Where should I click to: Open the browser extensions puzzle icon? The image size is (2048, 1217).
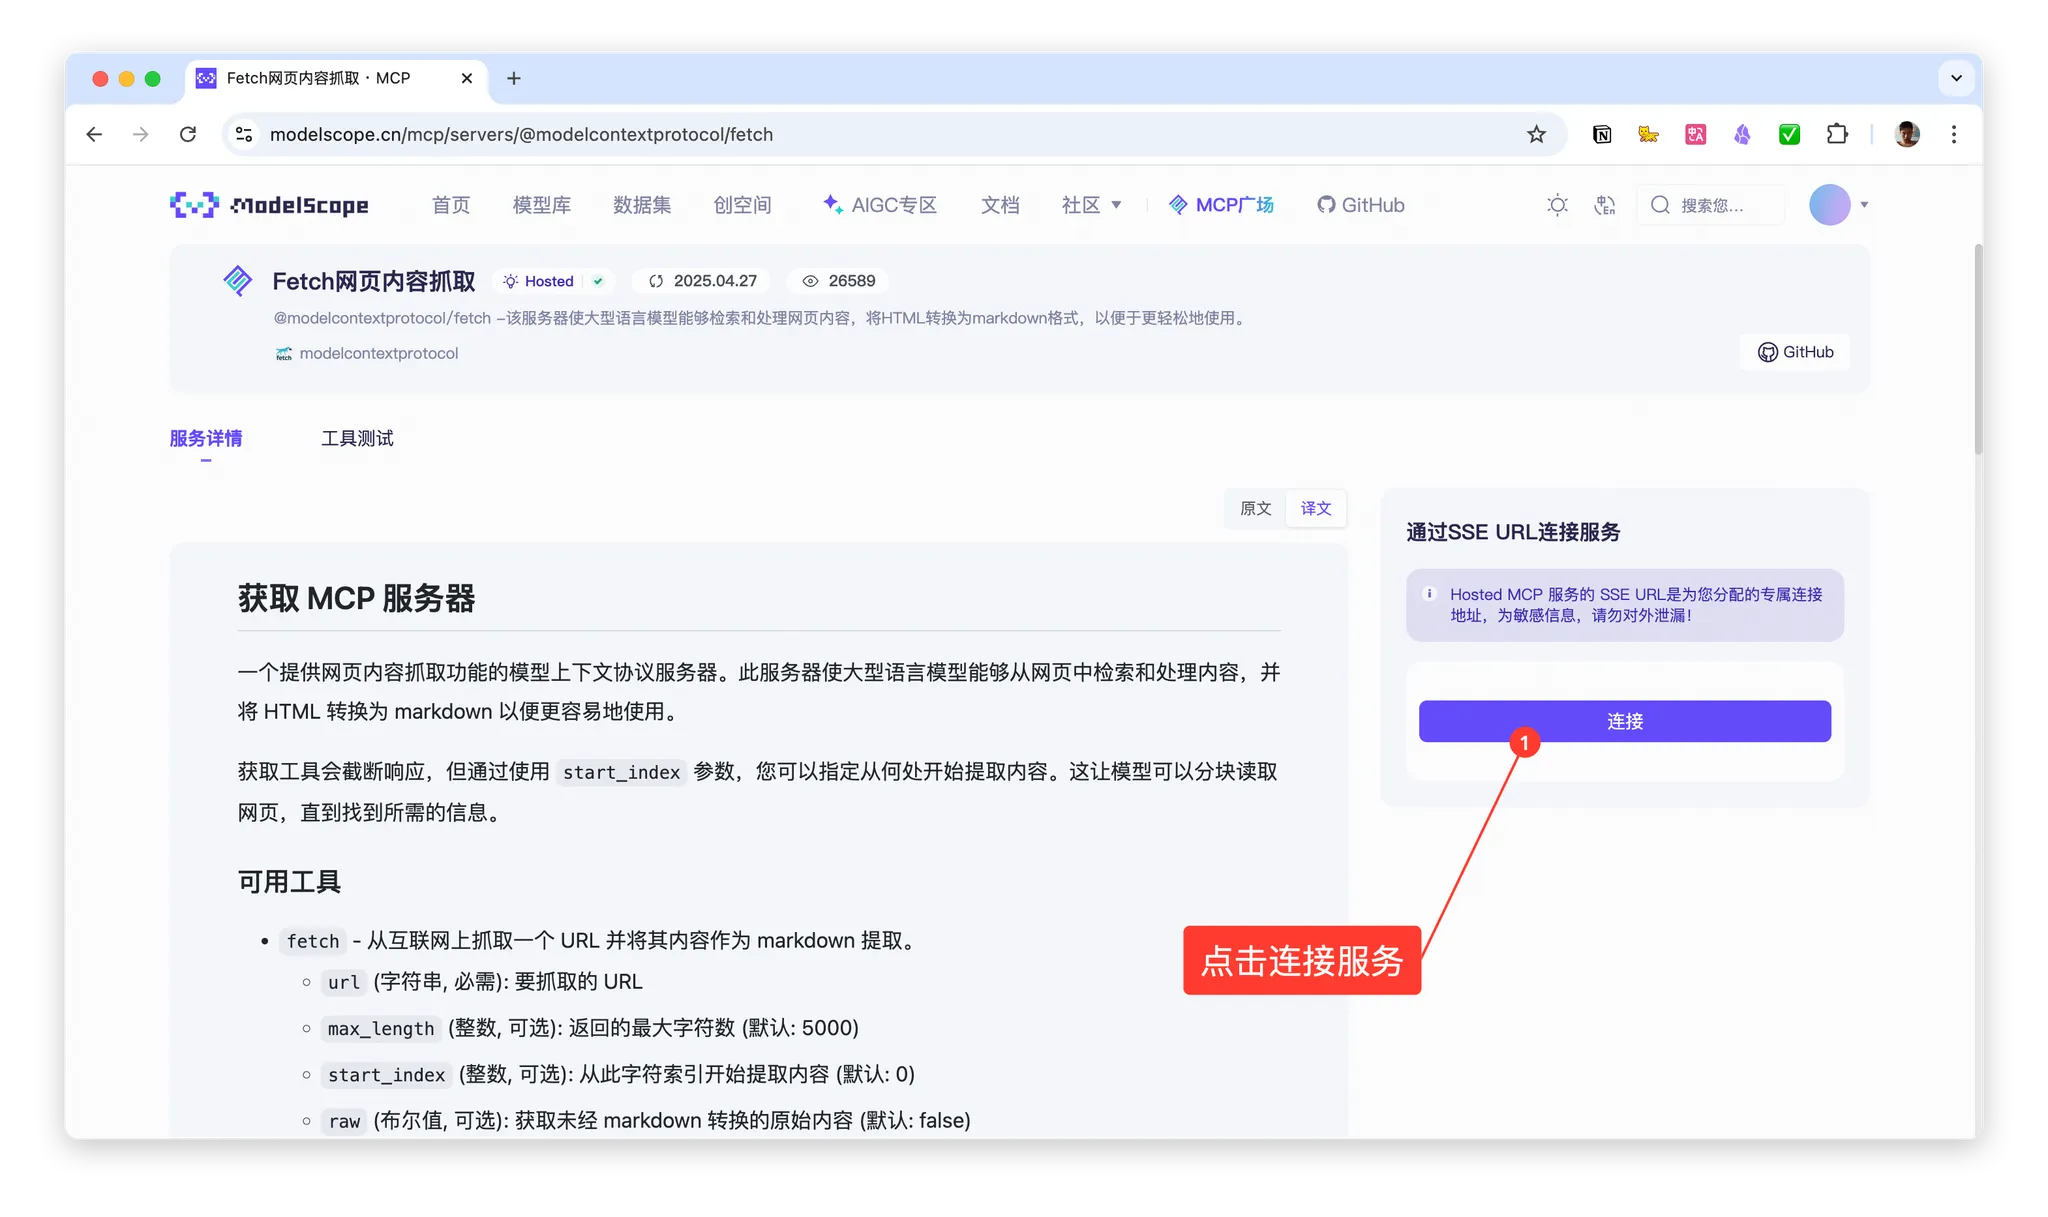1837,134
